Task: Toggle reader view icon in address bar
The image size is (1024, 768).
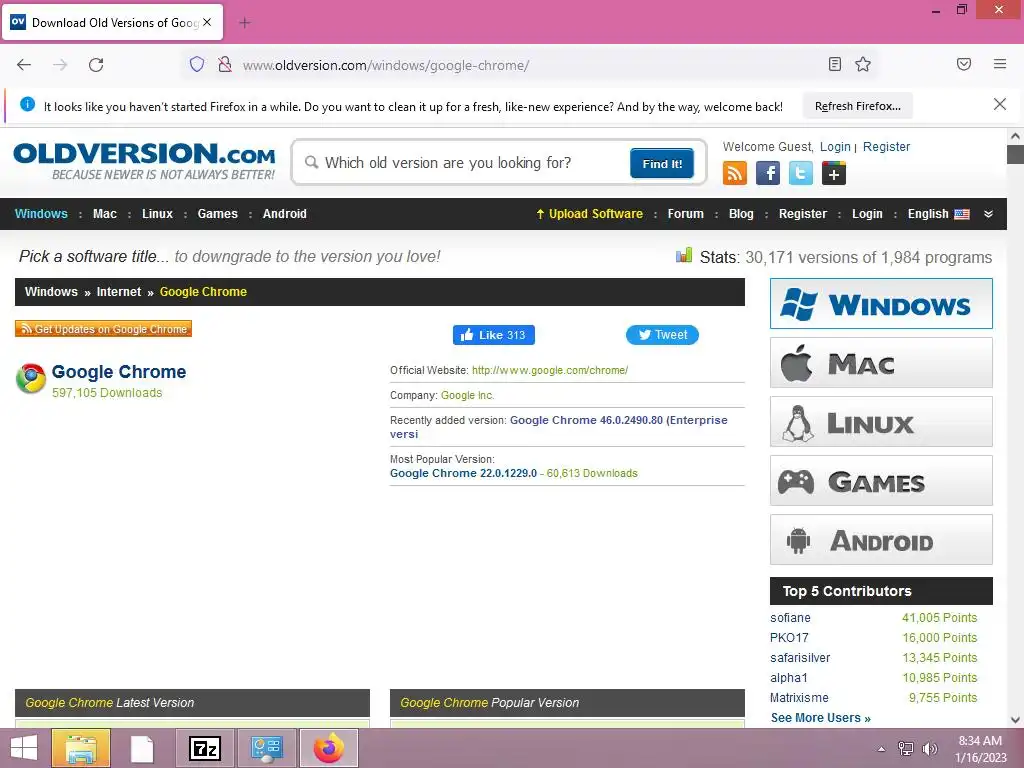Action: click(835, 64)
